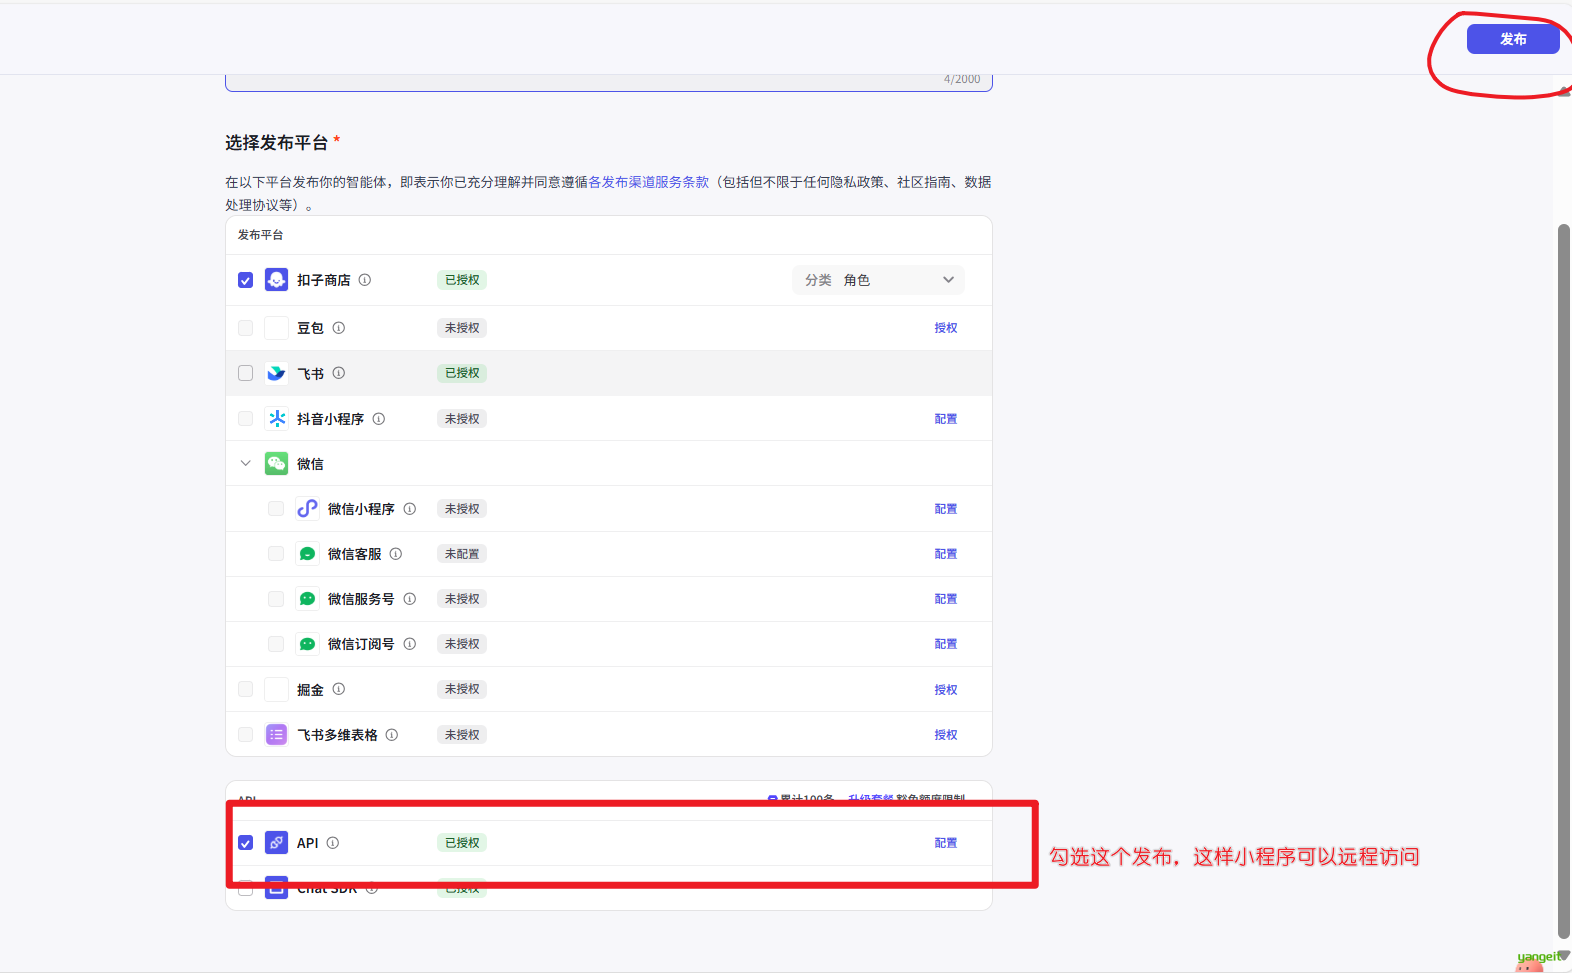Open info tooltip next to 豆包
1572x973 pixels.
(339, 328)
